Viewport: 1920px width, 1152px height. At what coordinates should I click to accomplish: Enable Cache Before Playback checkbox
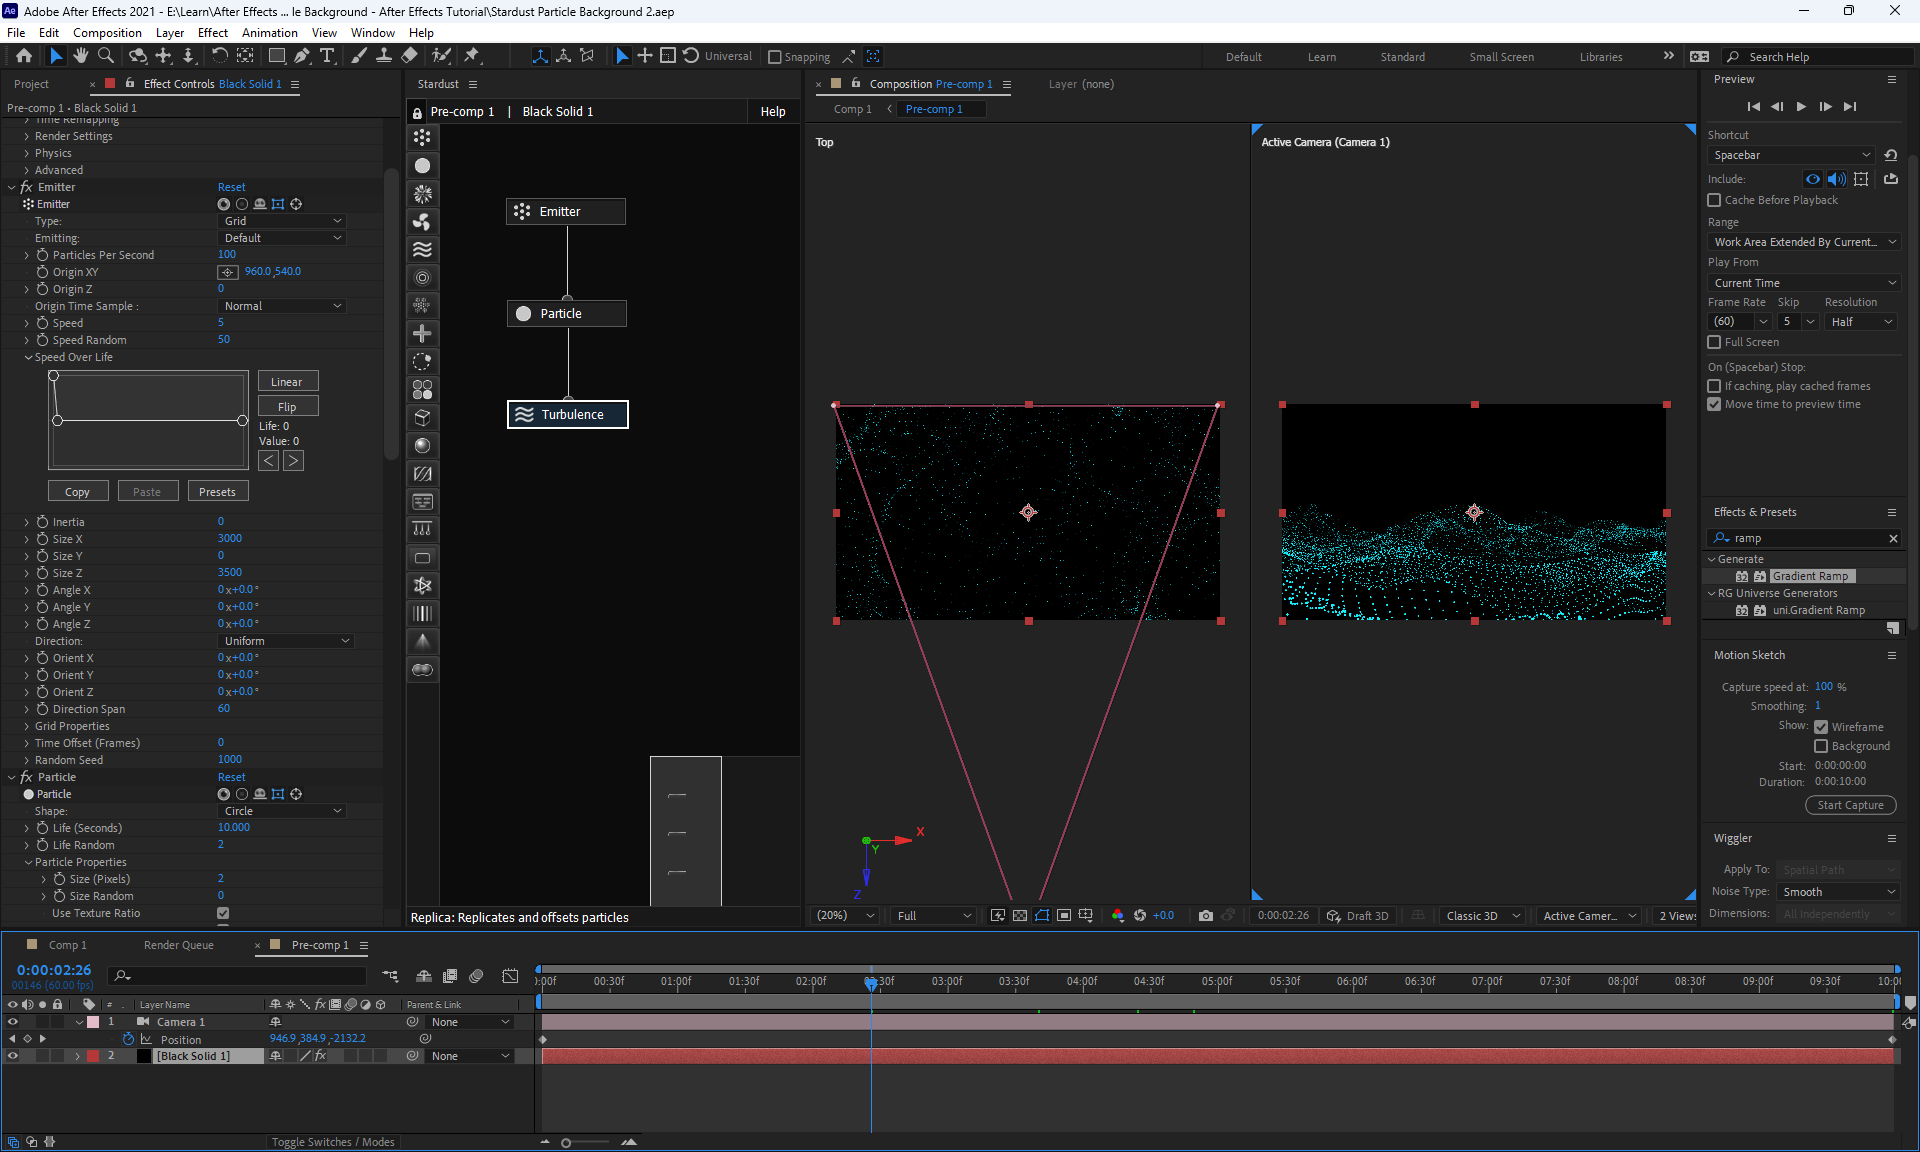(x=1714, y=200)
